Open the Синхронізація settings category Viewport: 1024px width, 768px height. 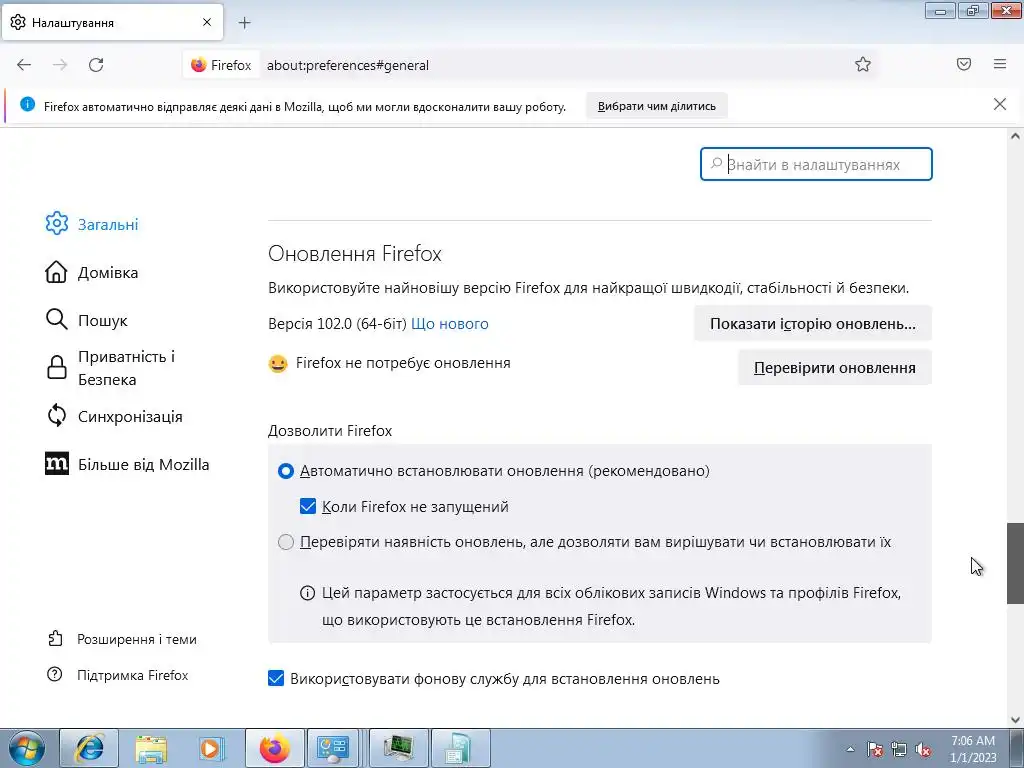point(114,416)
